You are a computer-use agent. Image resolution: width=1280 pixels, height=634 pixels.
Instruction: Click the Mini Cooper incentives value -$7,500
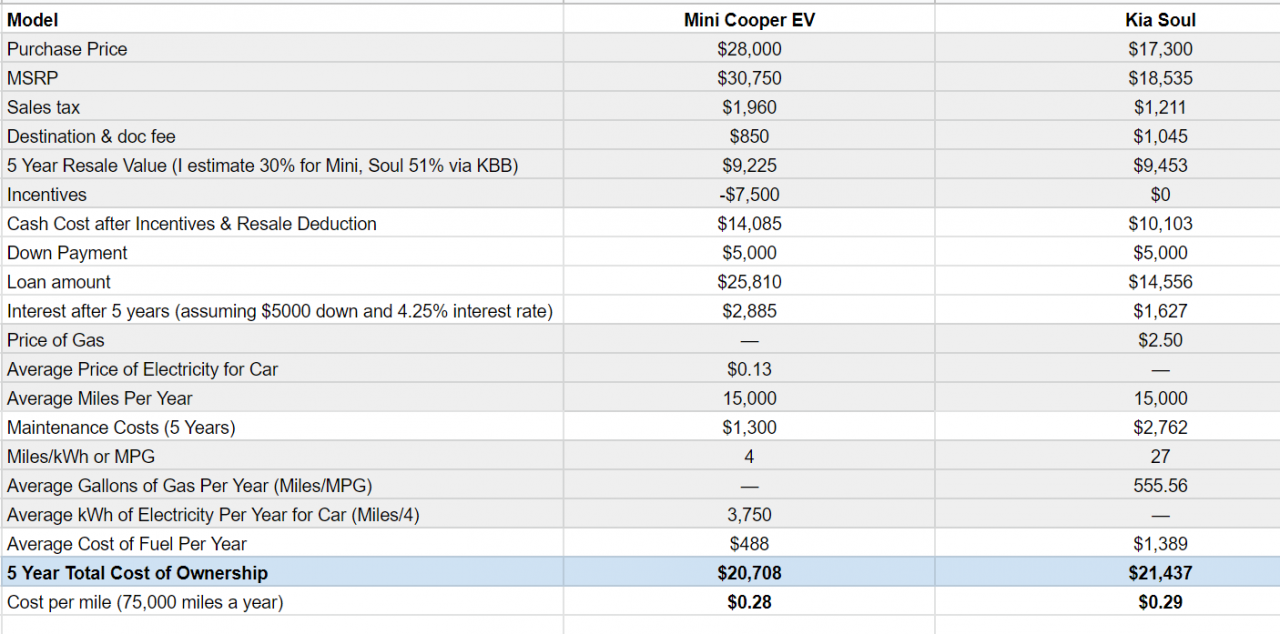pos(749,194)
